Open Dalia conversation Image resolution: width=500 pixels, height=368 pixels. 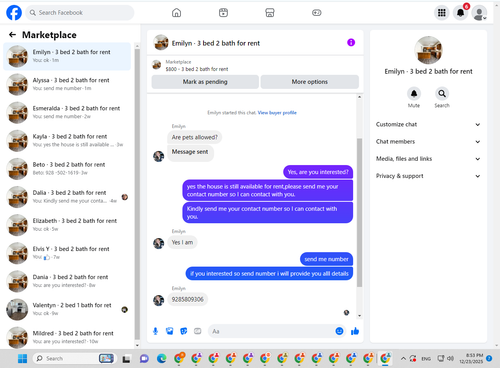coord(67,197)
